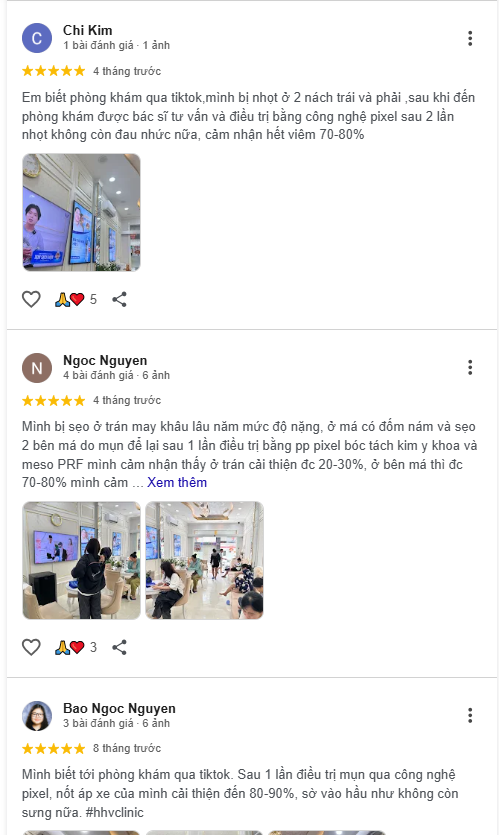Open more options for Ngoc Nguyen's review
Viewport: 499px width, 835px height.
point(470,367)
